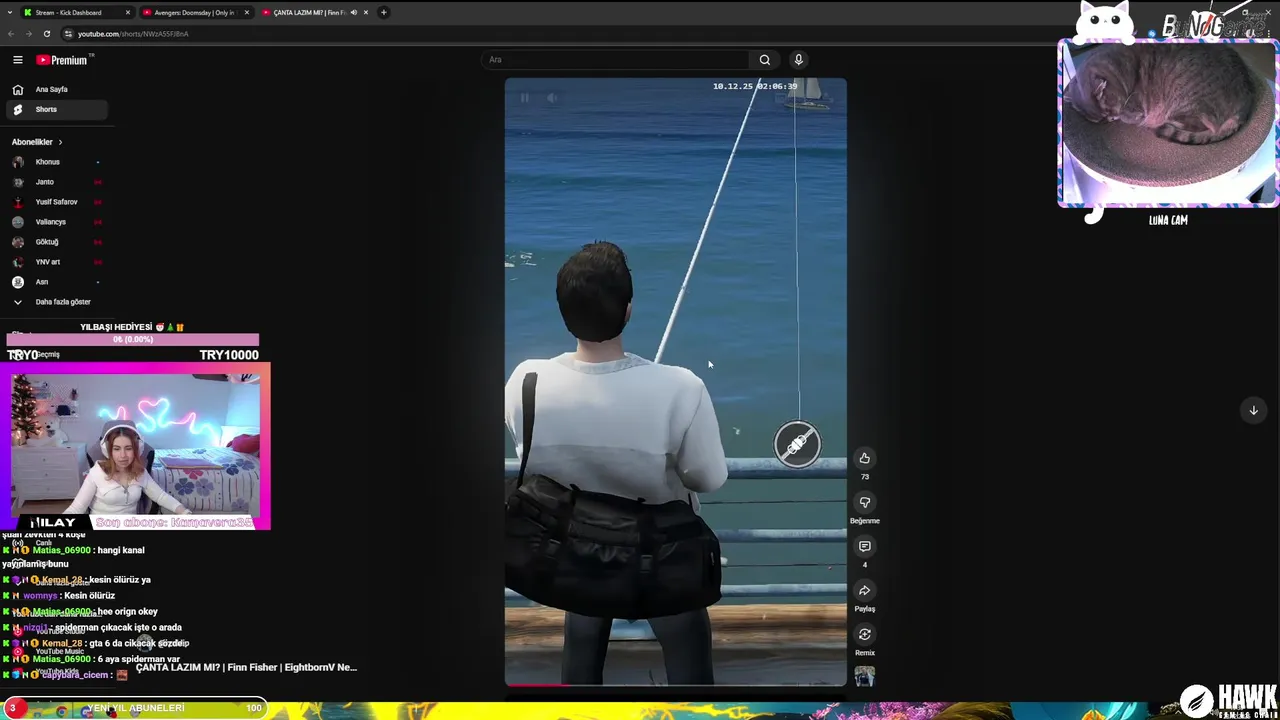Image resolution: width=1280 pixels, height=720 pixels.
Task: Mute tab via speaker icon
Action: click(353, 13)
